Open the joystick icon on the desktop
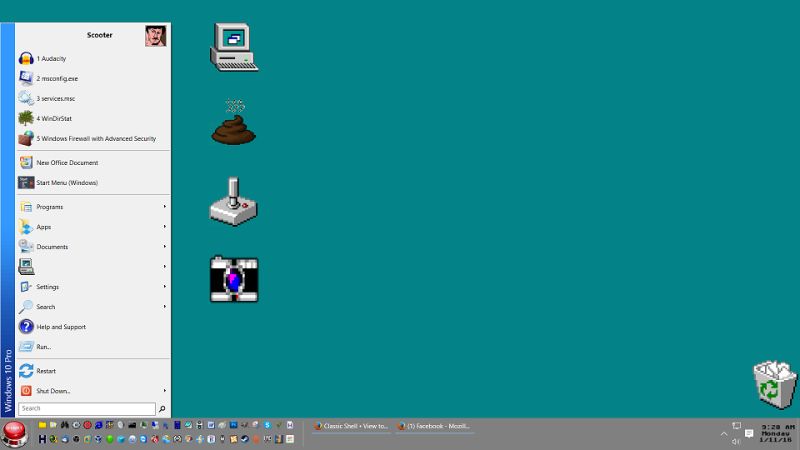 (234, 201)
